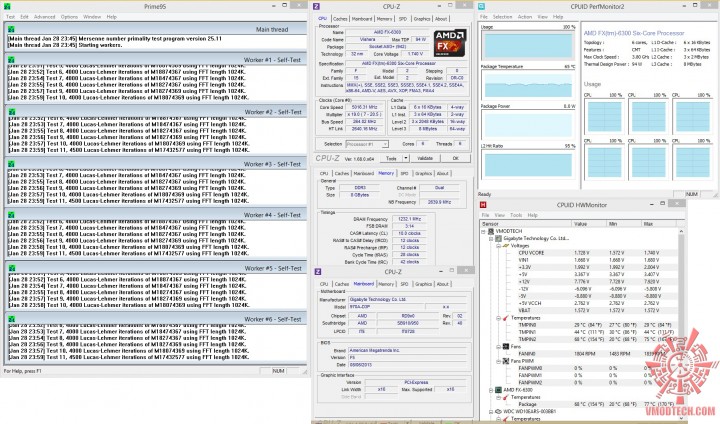720x424 pixels.
Task: Click the Tools button in CPU-Z
Action: [x=391, y=158]
